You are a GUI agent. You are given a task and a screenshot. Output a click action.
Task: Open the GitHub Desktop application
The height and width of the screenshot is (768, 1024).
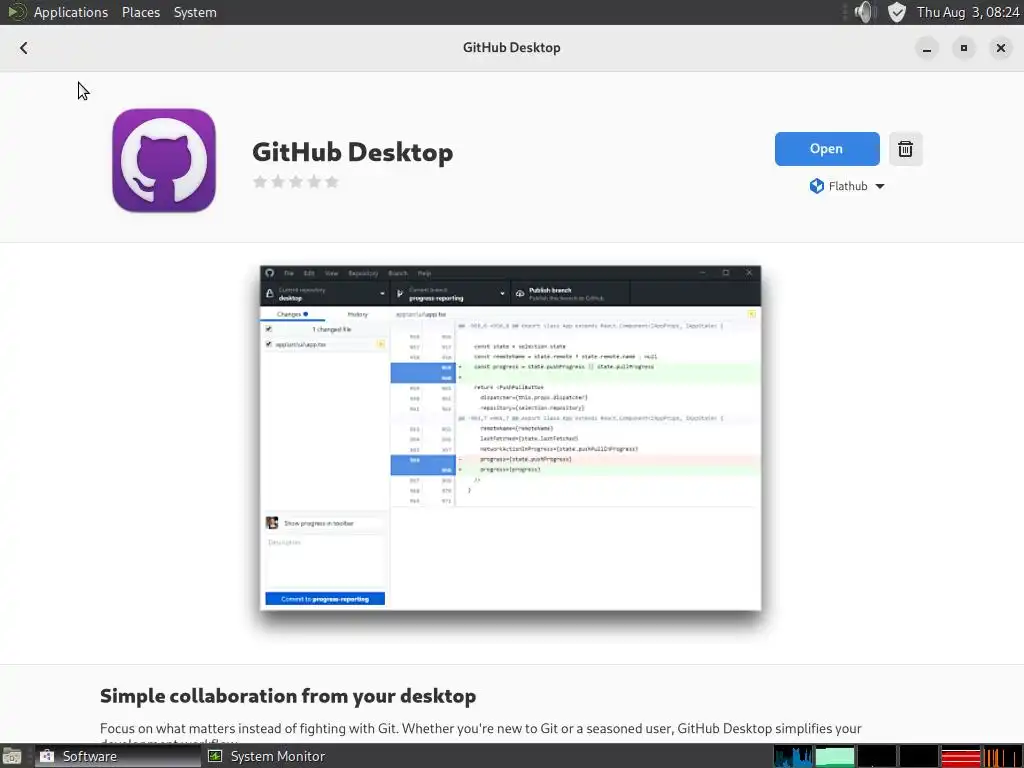point(827,149)
